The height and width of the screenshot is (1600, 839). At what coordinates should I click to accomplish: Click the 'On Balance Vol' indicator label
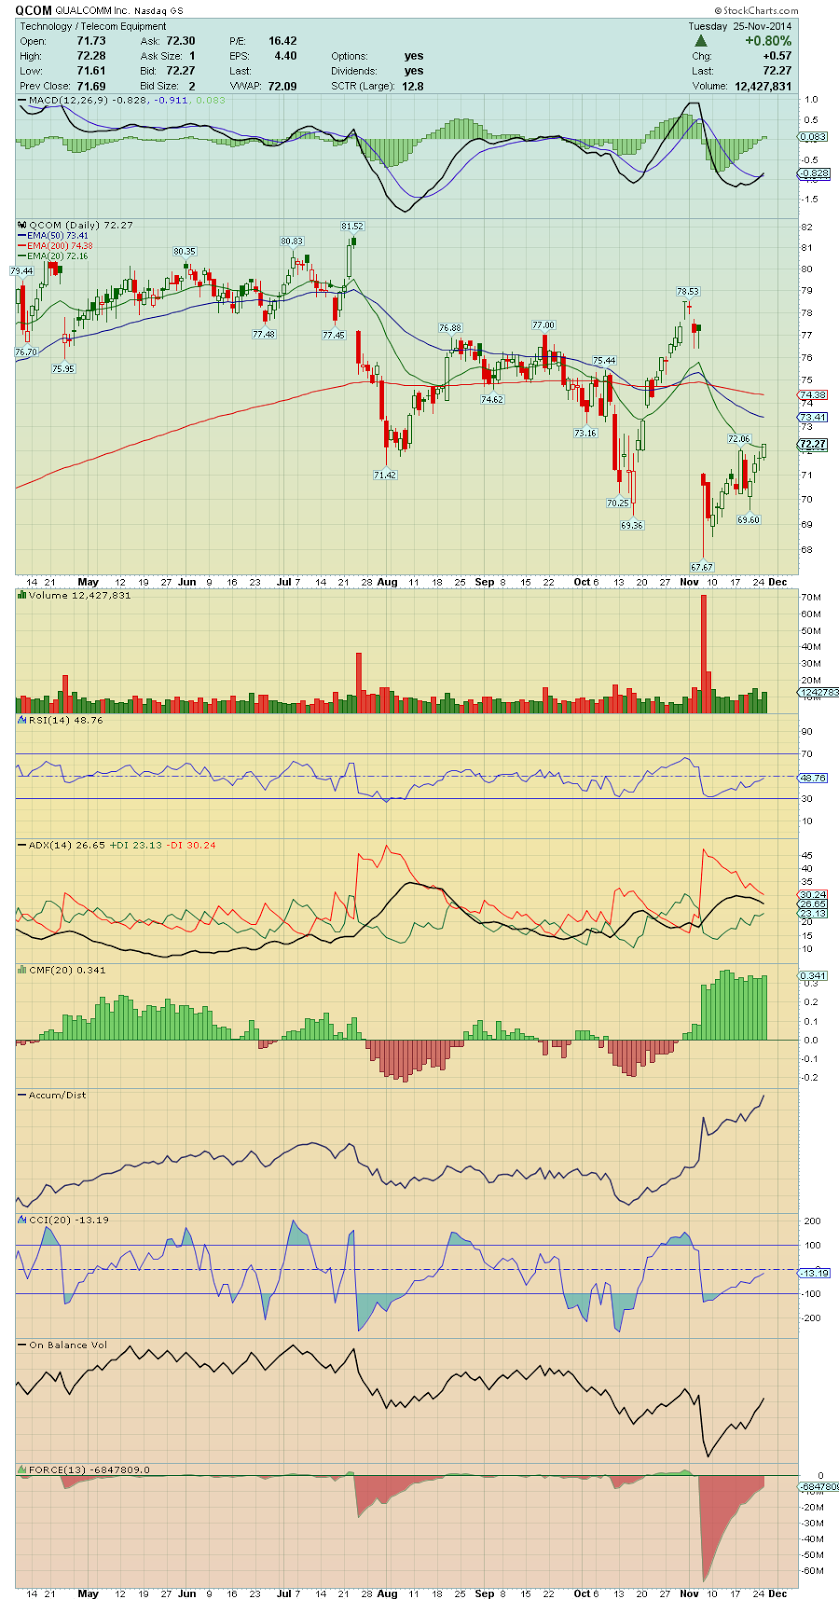pos(66,1345)
